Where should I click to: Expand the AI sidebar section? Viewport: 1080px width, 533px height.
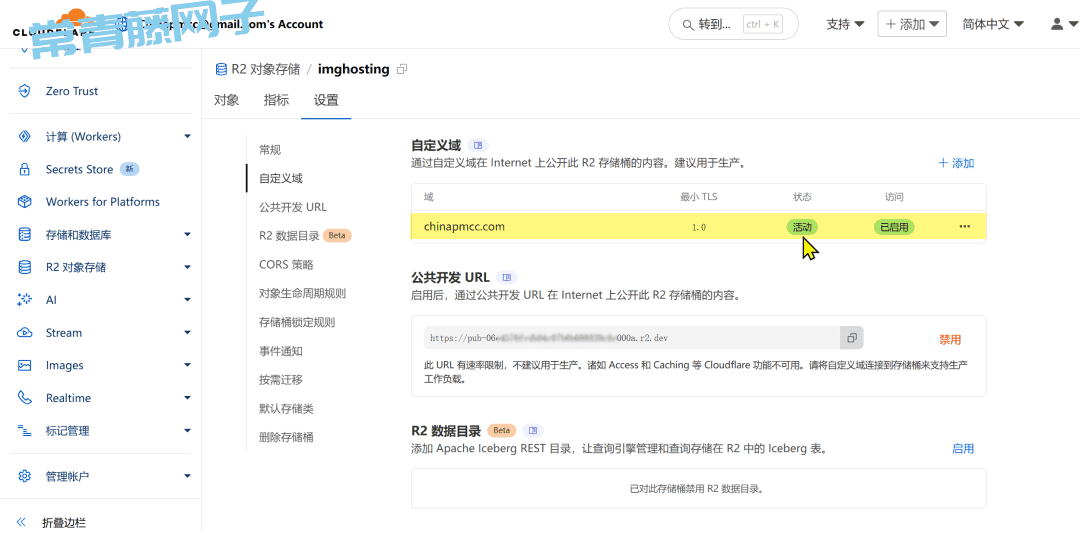coord(187,300)
